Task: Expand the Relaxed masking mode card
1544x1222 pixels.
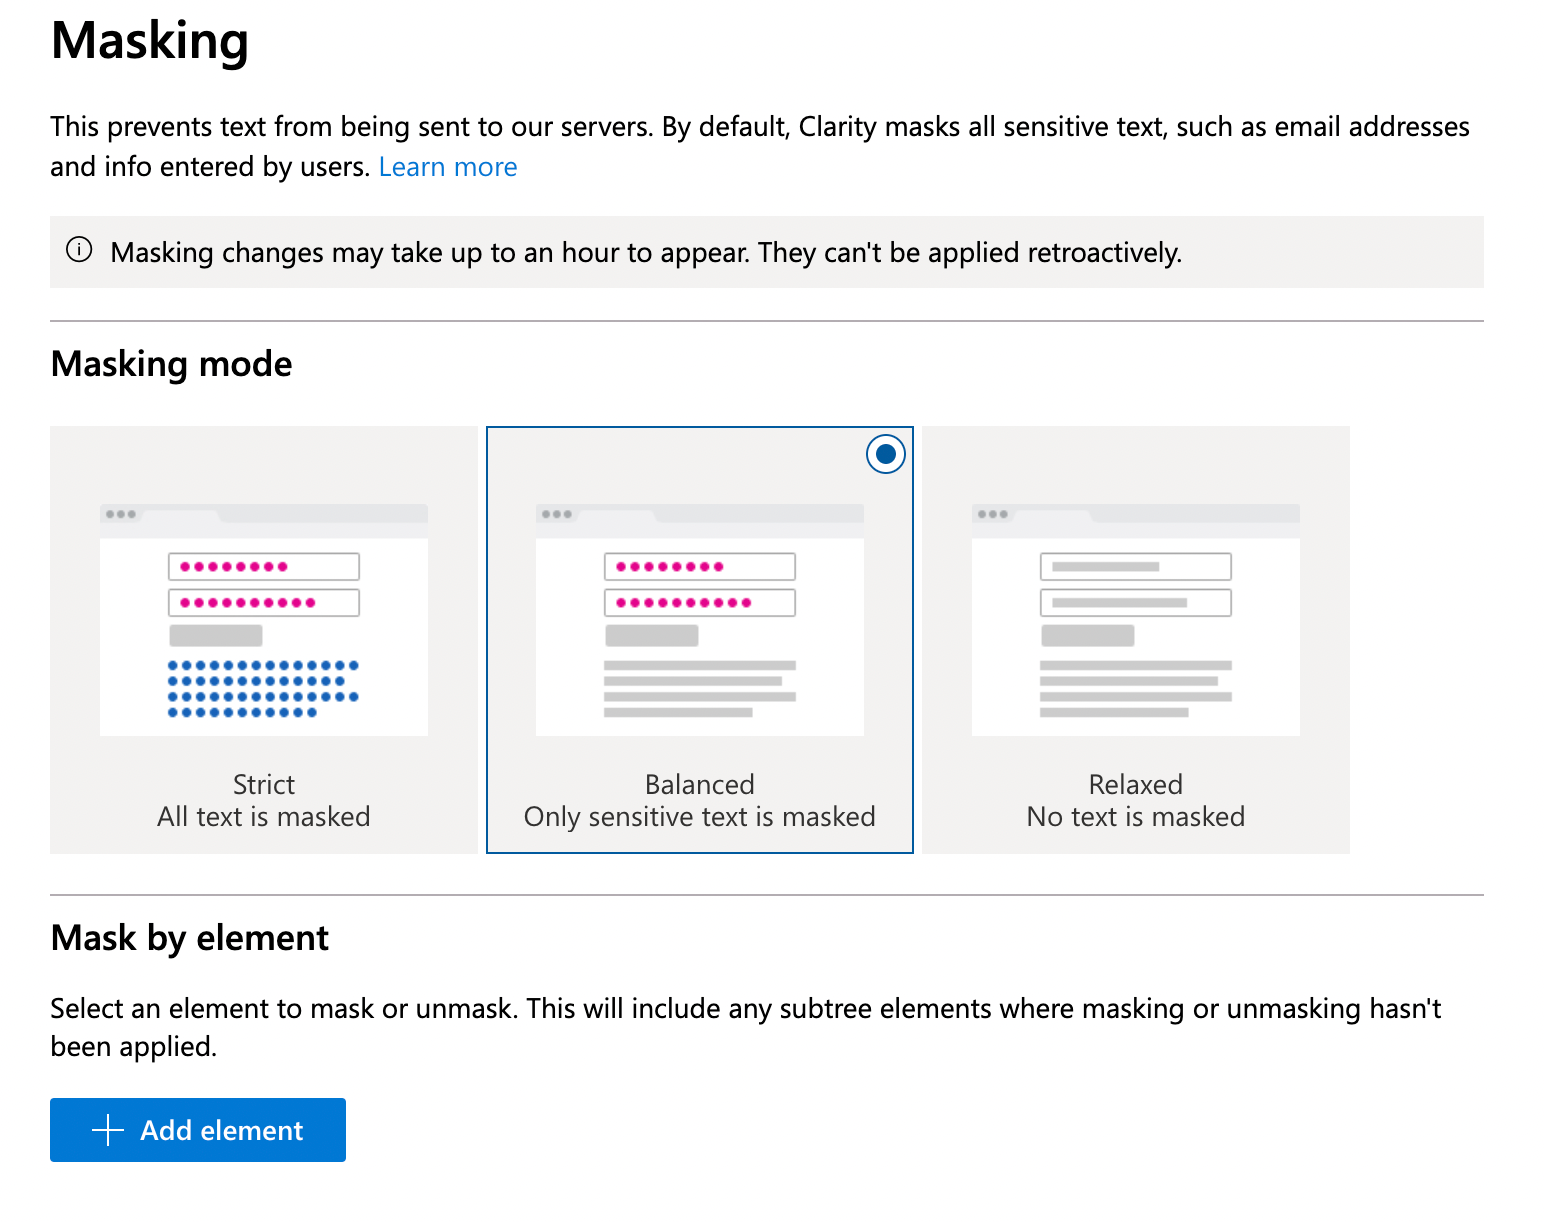Action: pyautogui.click(x=1135, y=640)
